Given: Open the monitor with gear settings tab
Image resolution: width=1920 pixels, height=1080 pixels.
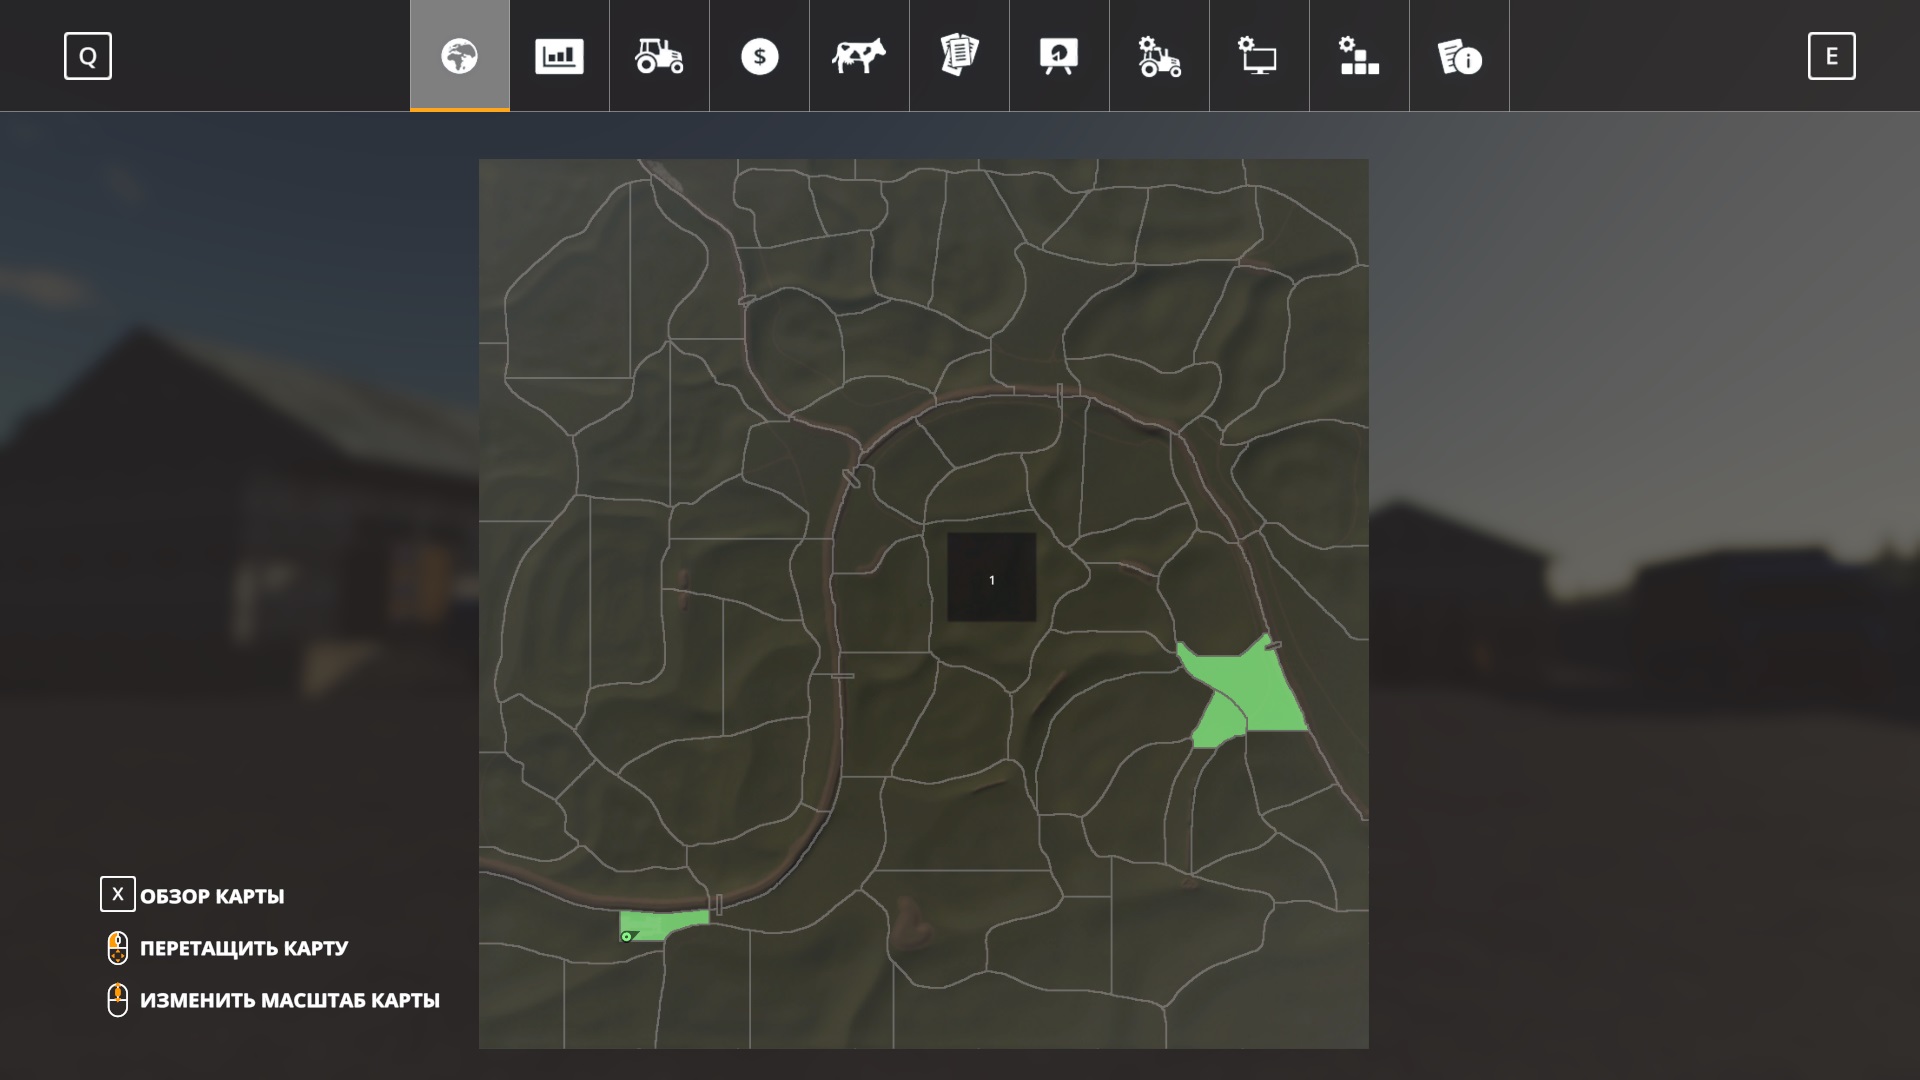Looking at the screenshot, I should tap(1260, 56).
